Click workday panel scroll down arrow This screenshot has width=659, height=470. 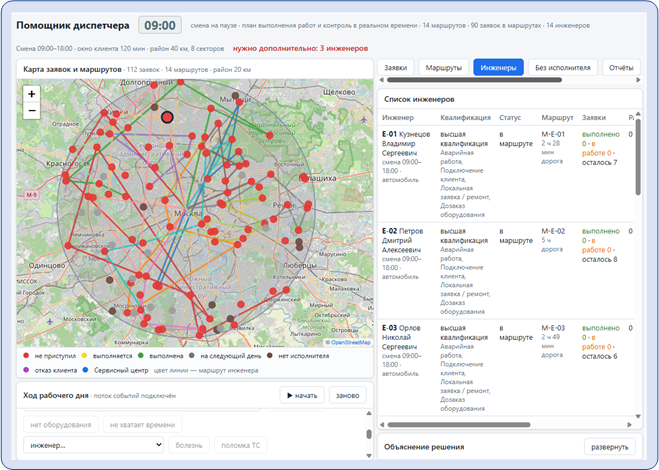coord(369,456)
